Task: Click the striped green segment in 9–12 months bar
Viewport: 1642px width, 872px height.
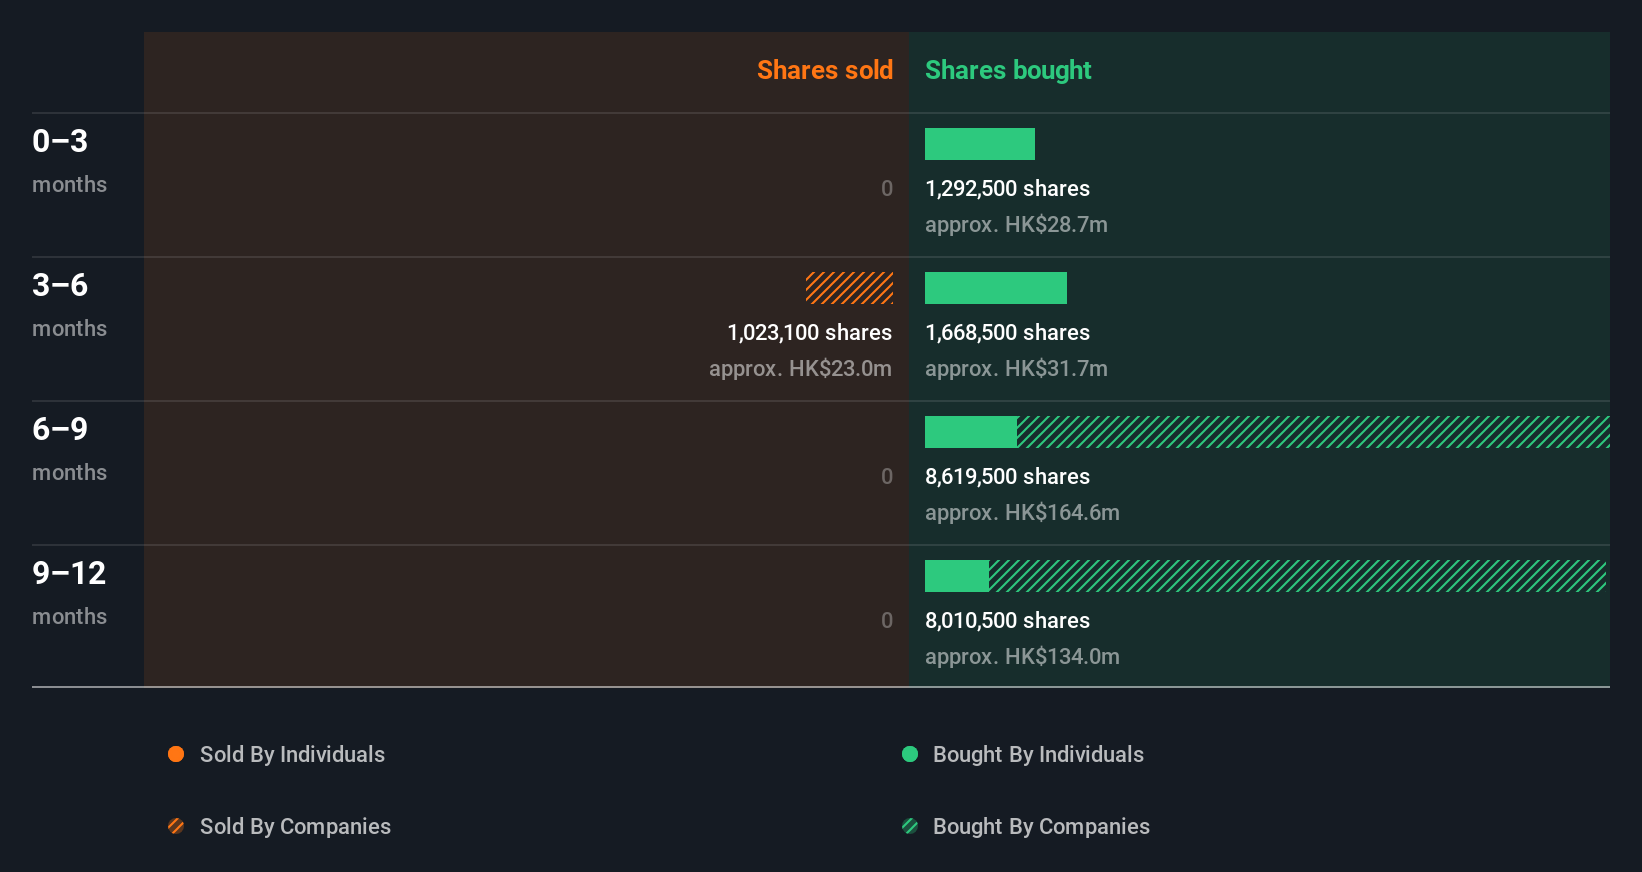Action: tap(1297, 576)
